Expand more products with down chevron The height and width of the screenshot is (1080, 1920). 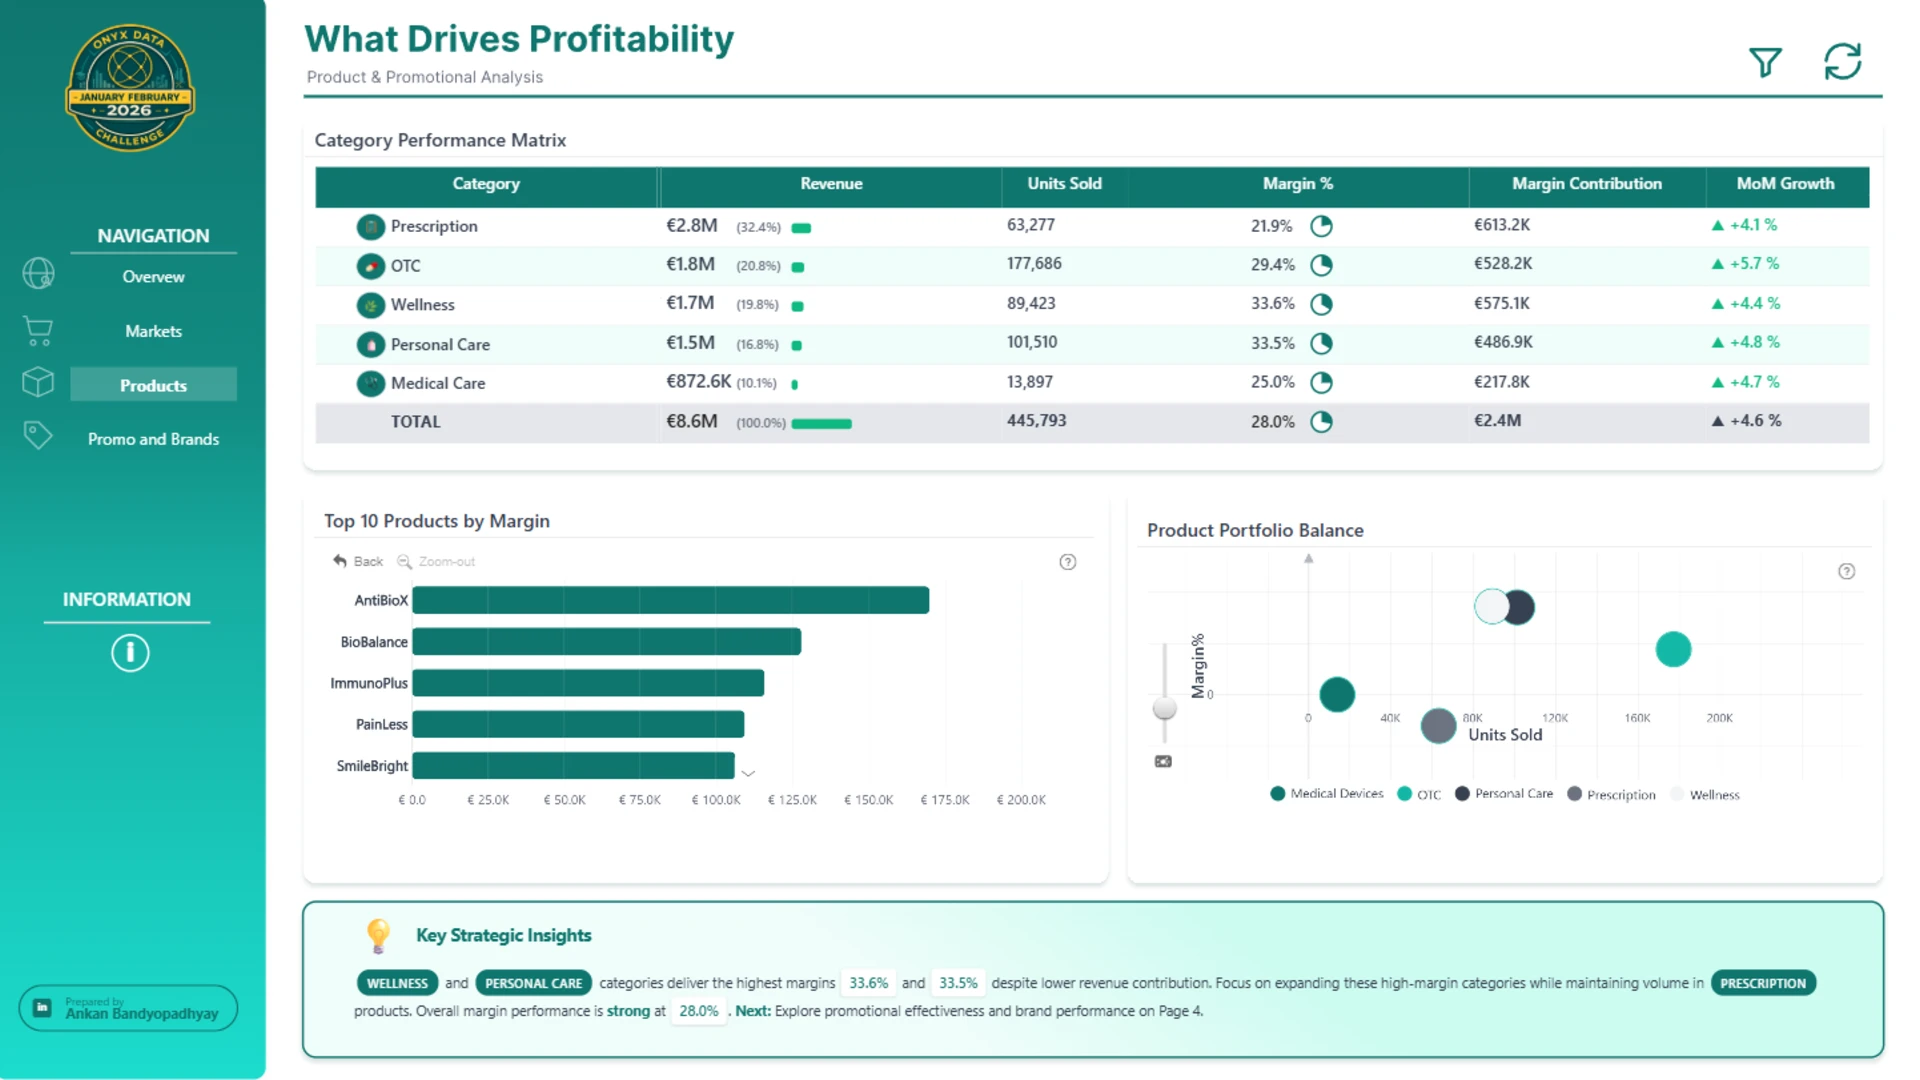tap(748, 773)
